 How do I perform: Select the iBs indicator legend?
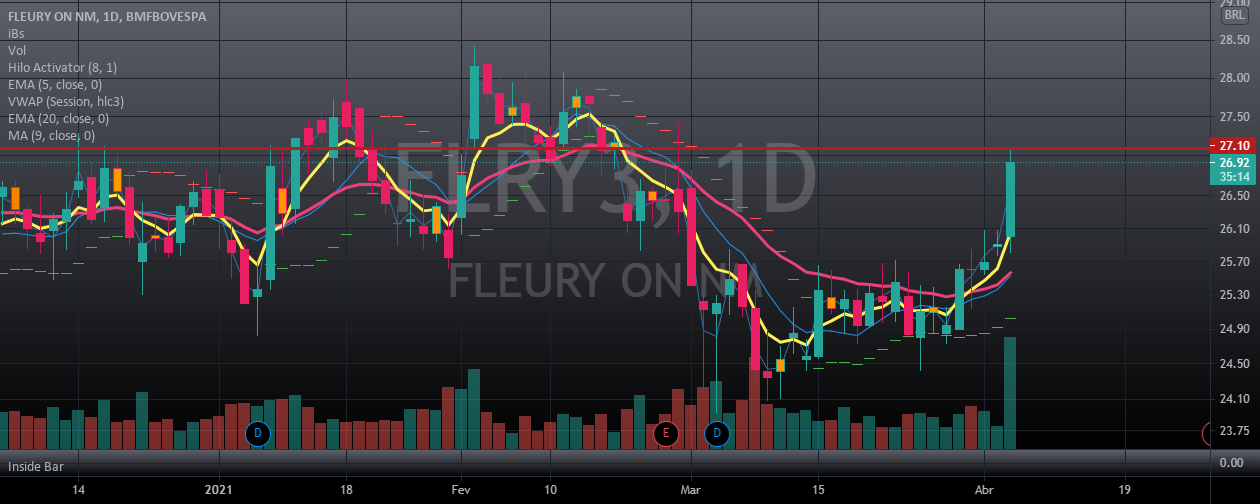click(x=14, y=33)
